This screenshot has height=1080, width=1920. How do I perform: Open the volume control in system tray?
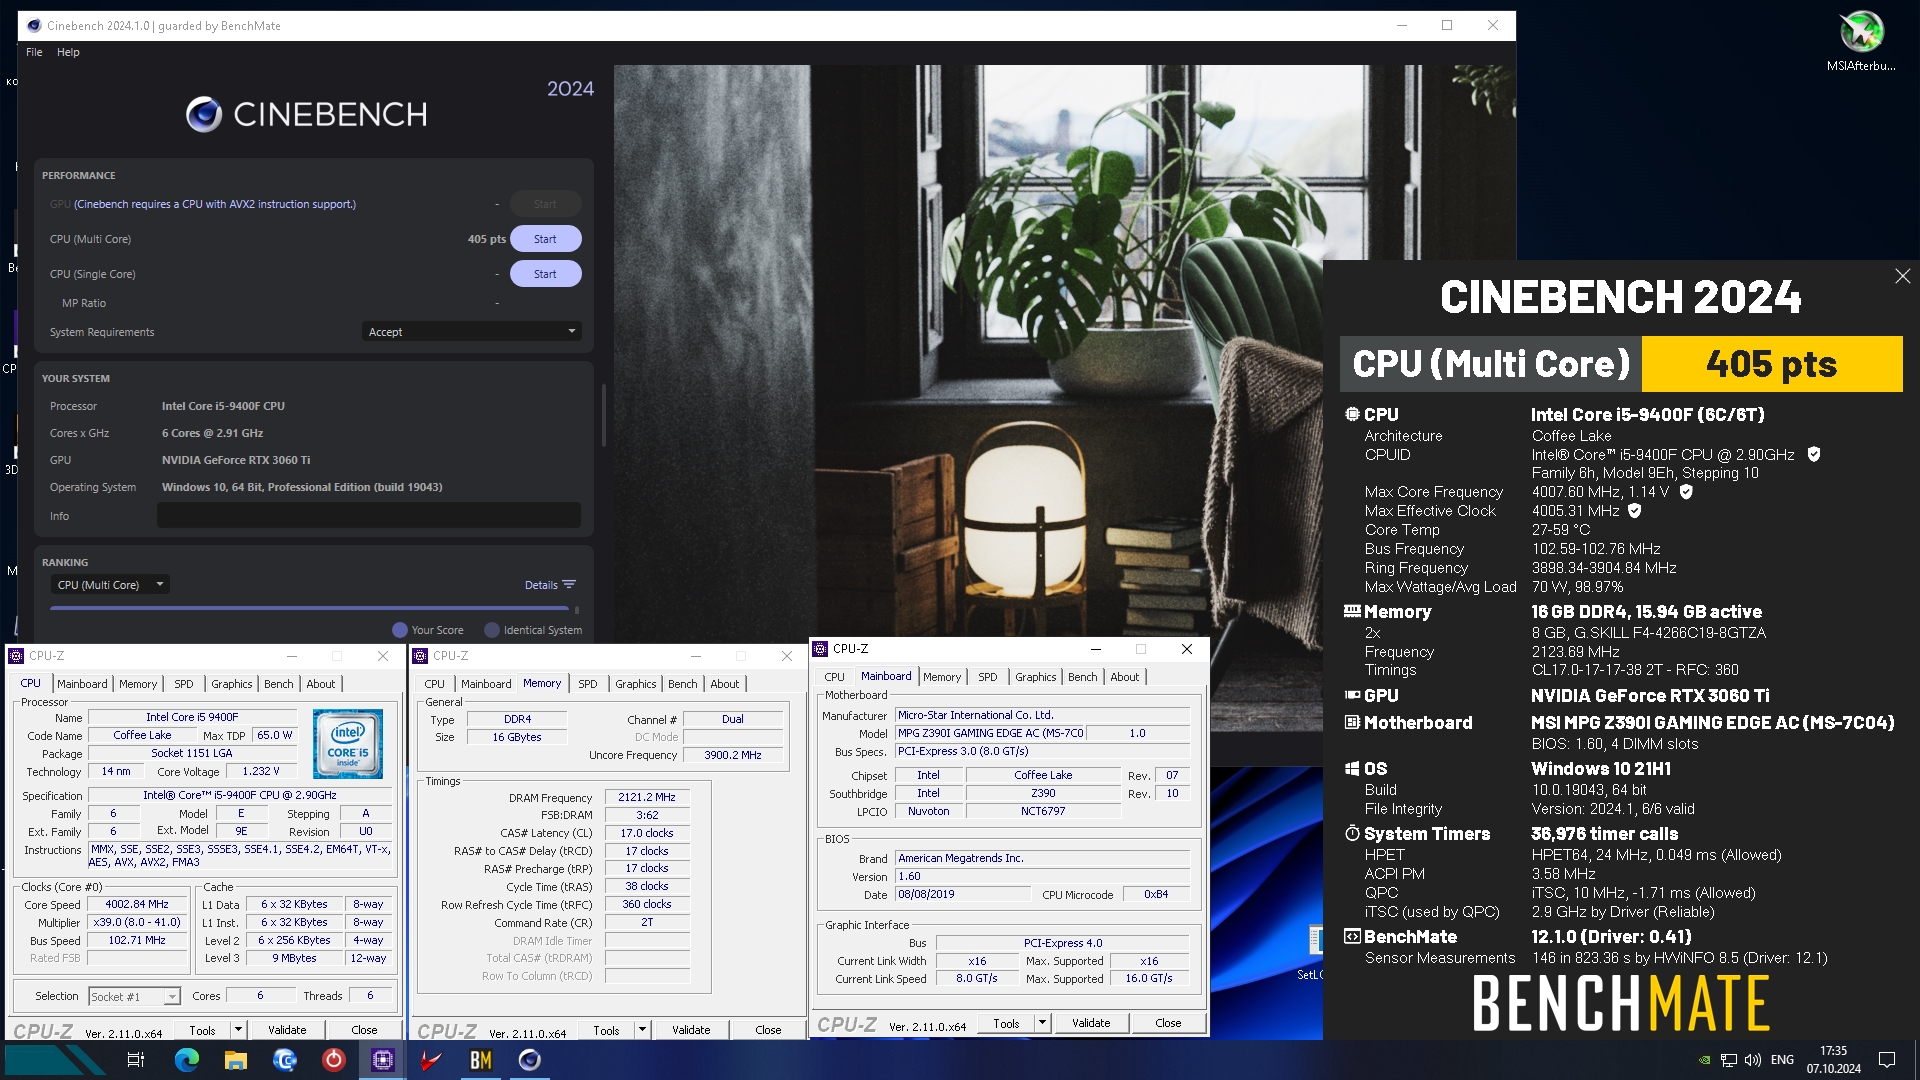tap(1753, 1060)
